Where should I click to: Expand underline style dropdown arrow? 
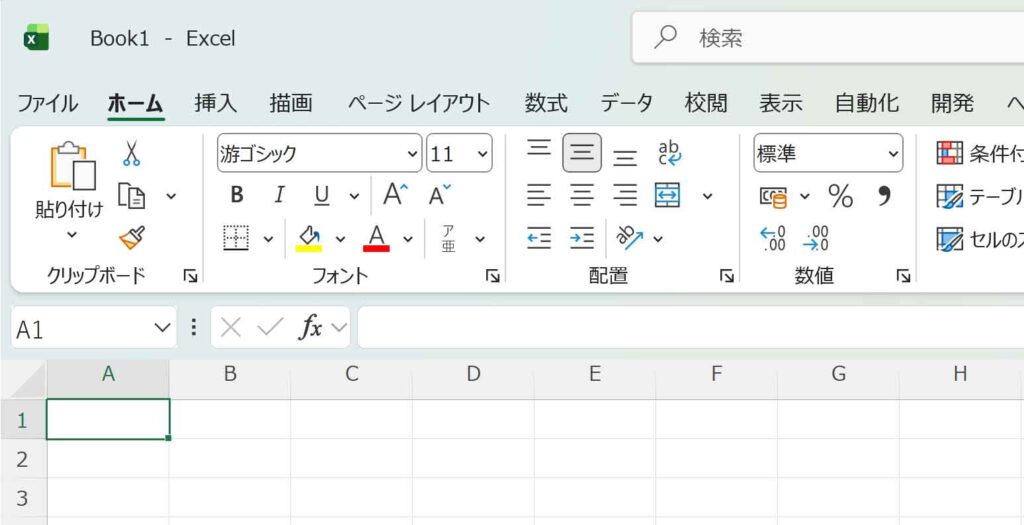[x=354, y=195]
